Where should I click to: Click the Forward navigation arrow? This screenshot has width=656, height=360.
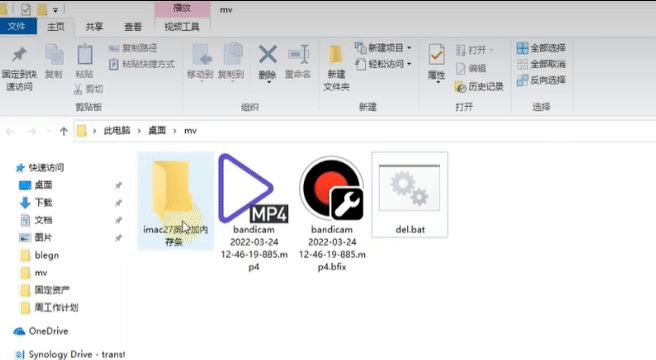[x=31, y=131]
